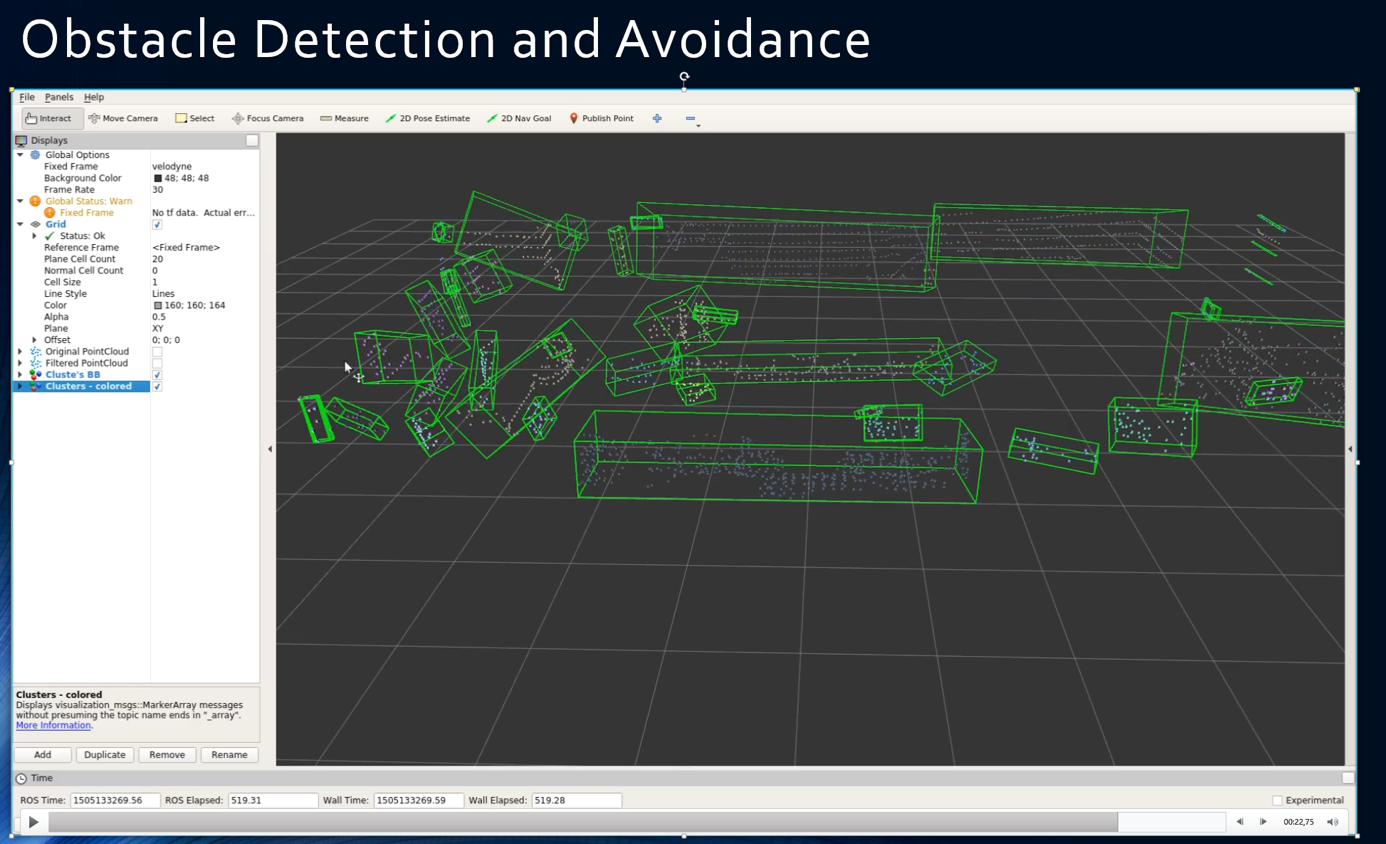Click the Background Color swatch
1386x844 pixels.
158,178
